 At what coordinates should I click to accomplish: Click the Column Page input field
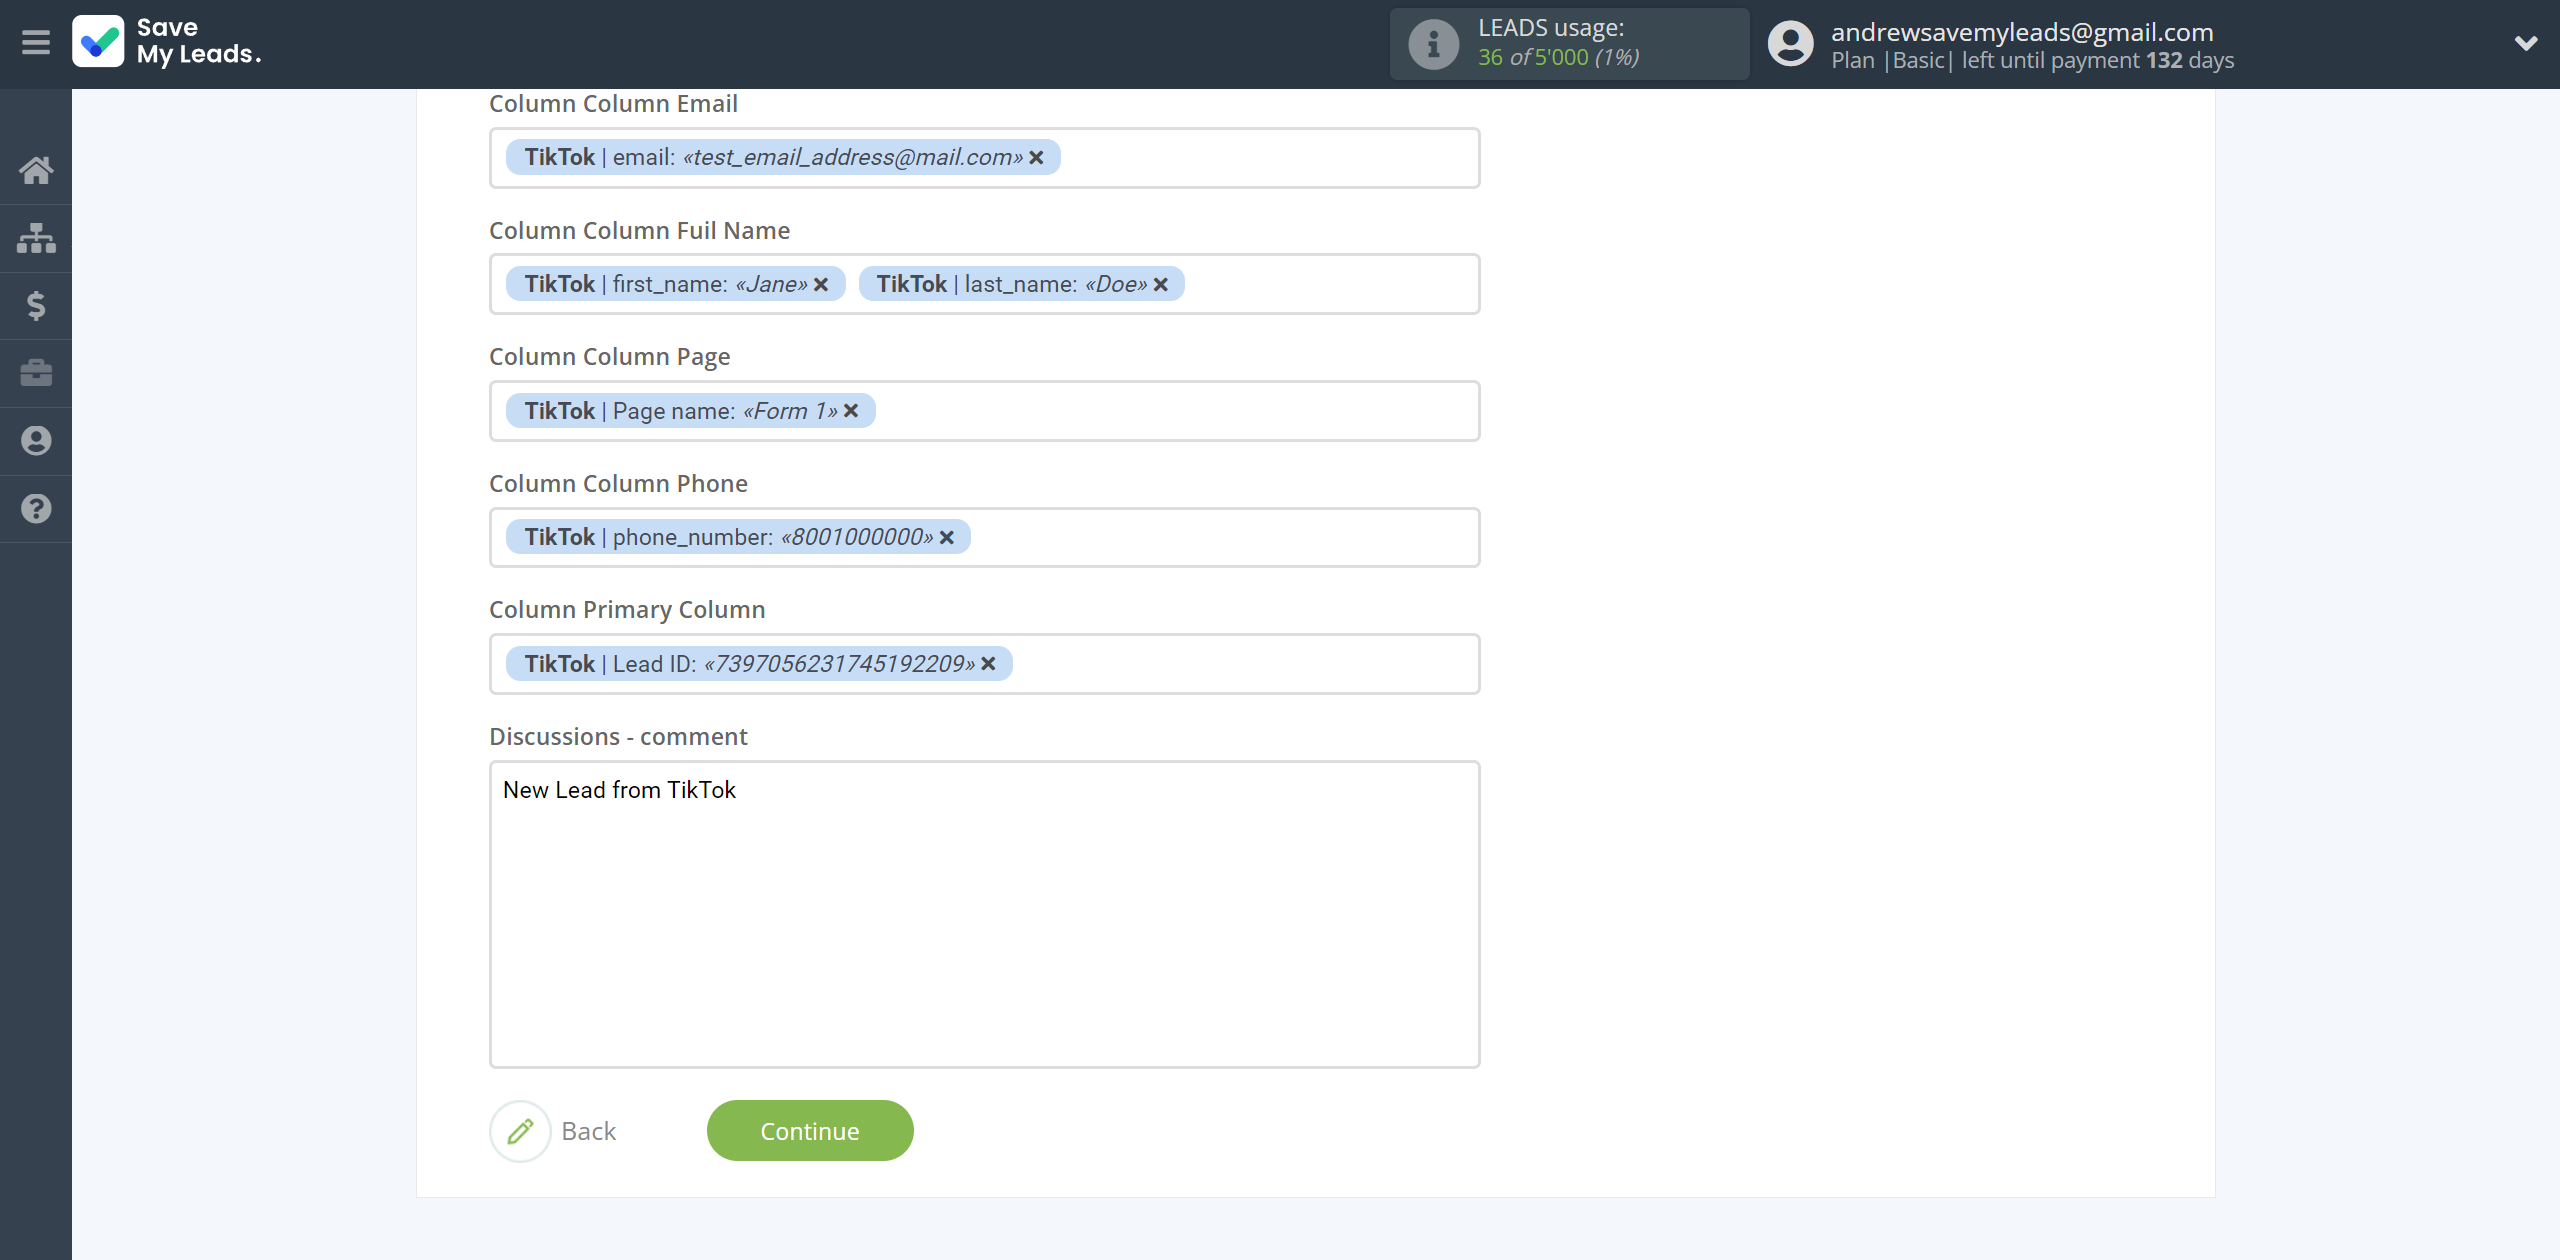[x=984, y=411]
